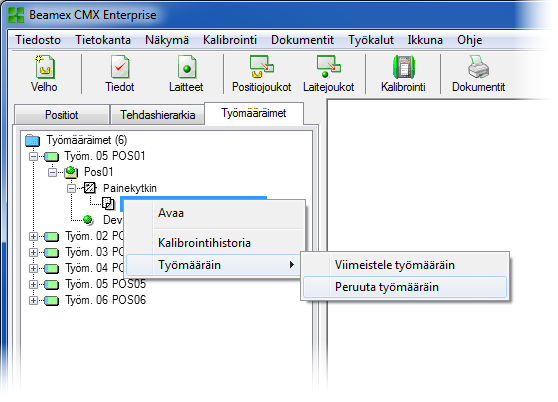Screen dimensions: 558x402
Task: Open the Dokumentit printer icon
Action: pos(478,67)
